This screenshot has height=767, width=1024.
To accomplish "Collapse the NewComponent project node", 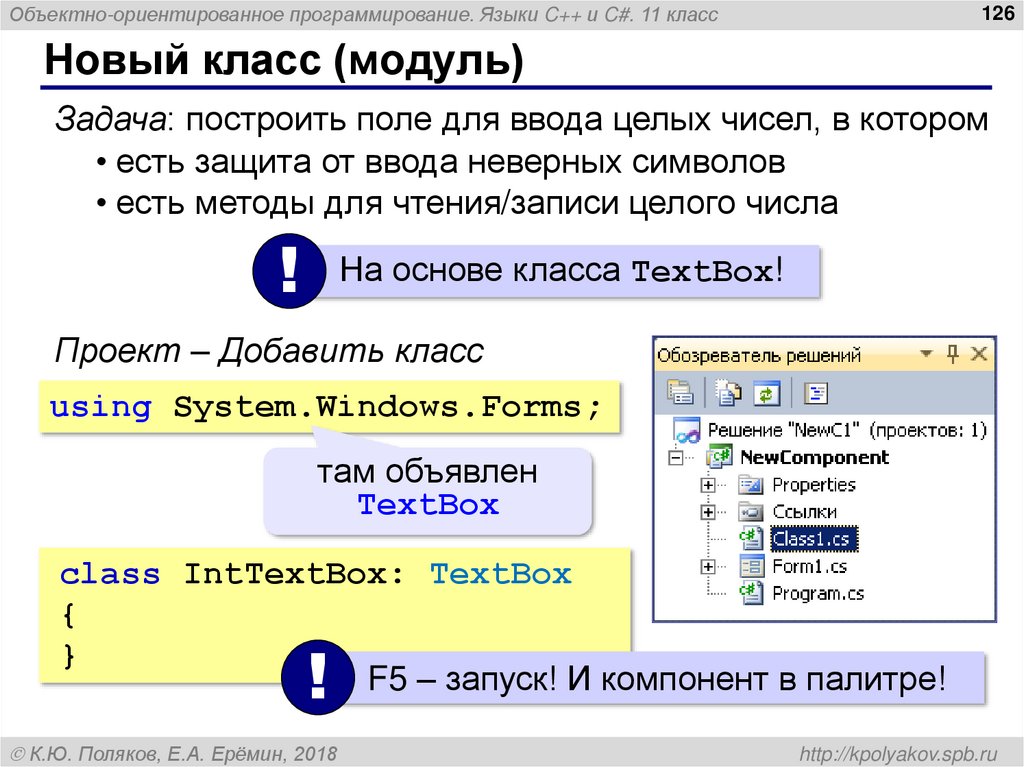I will (676, 457).
